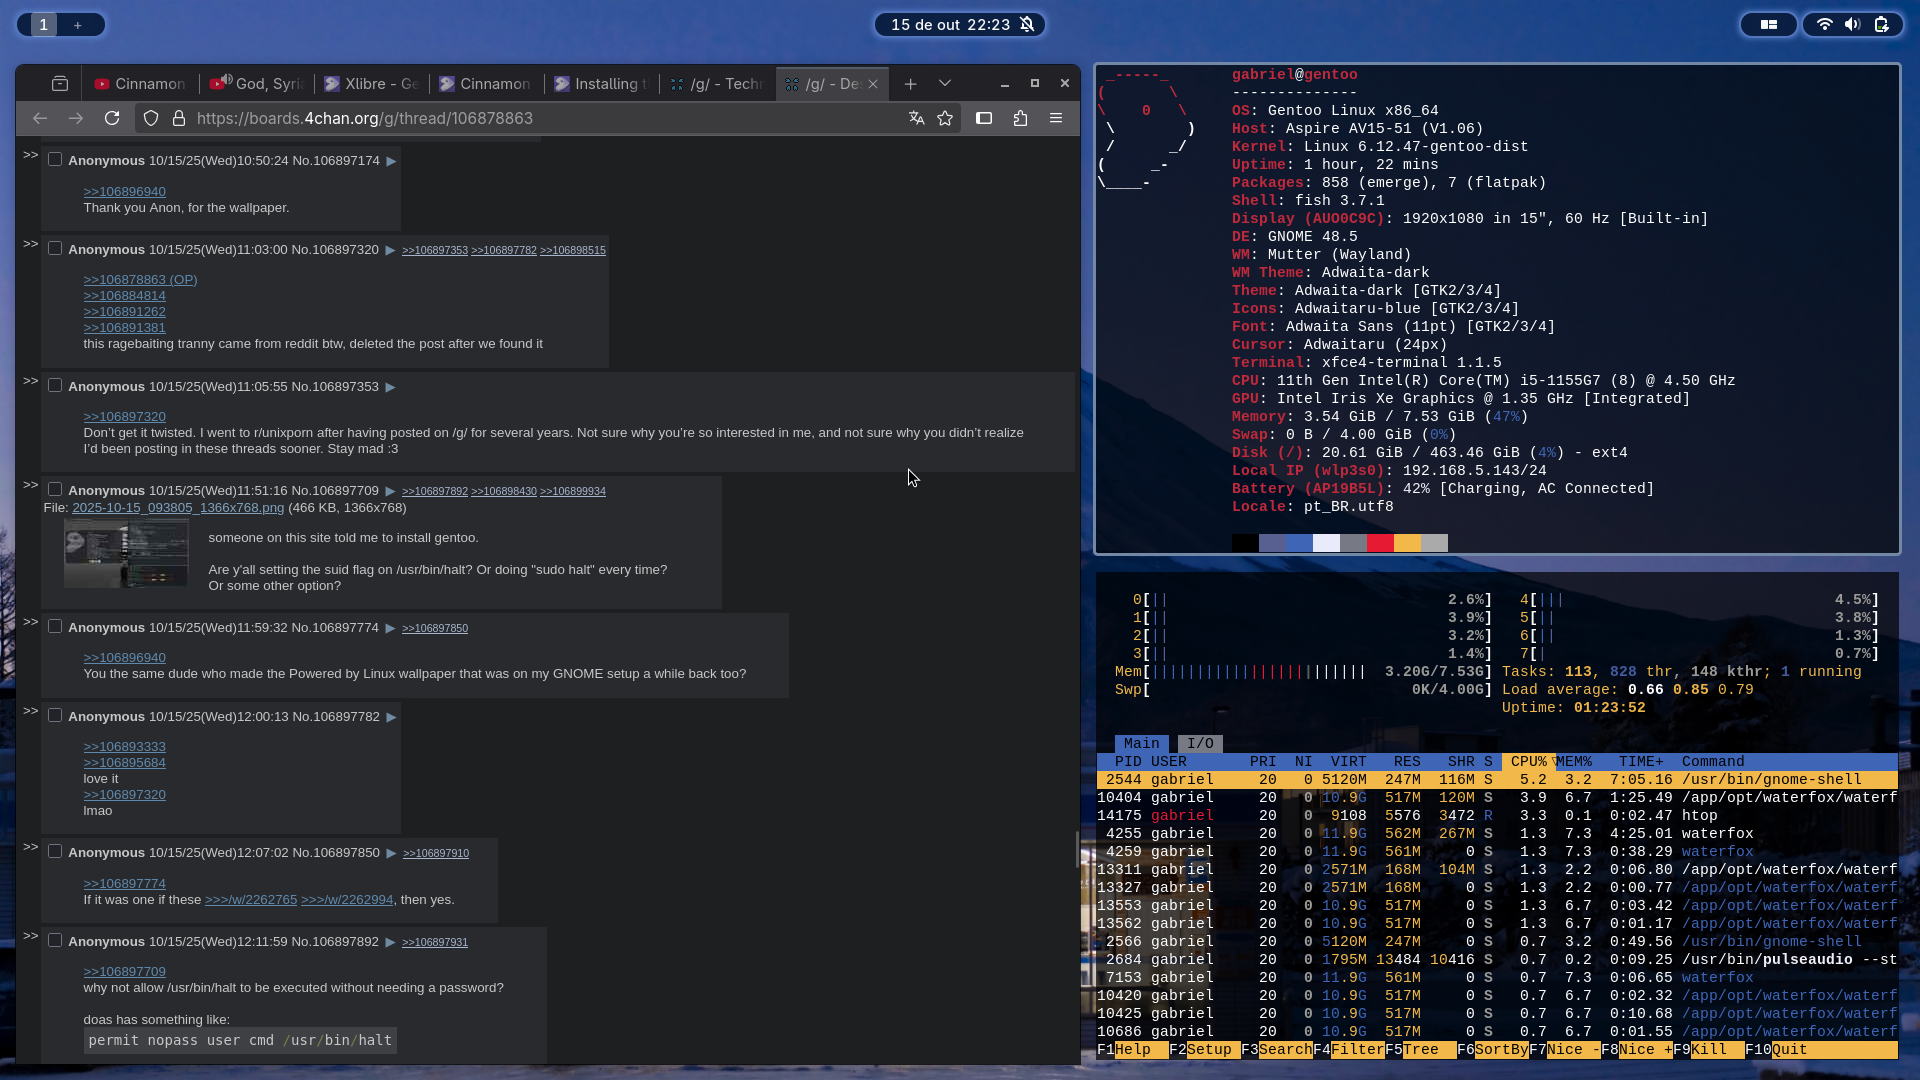Tick the checkbox on post No.106897892
The height and width of the screenshot is (1080, 1920).
(x=55, y=941)
